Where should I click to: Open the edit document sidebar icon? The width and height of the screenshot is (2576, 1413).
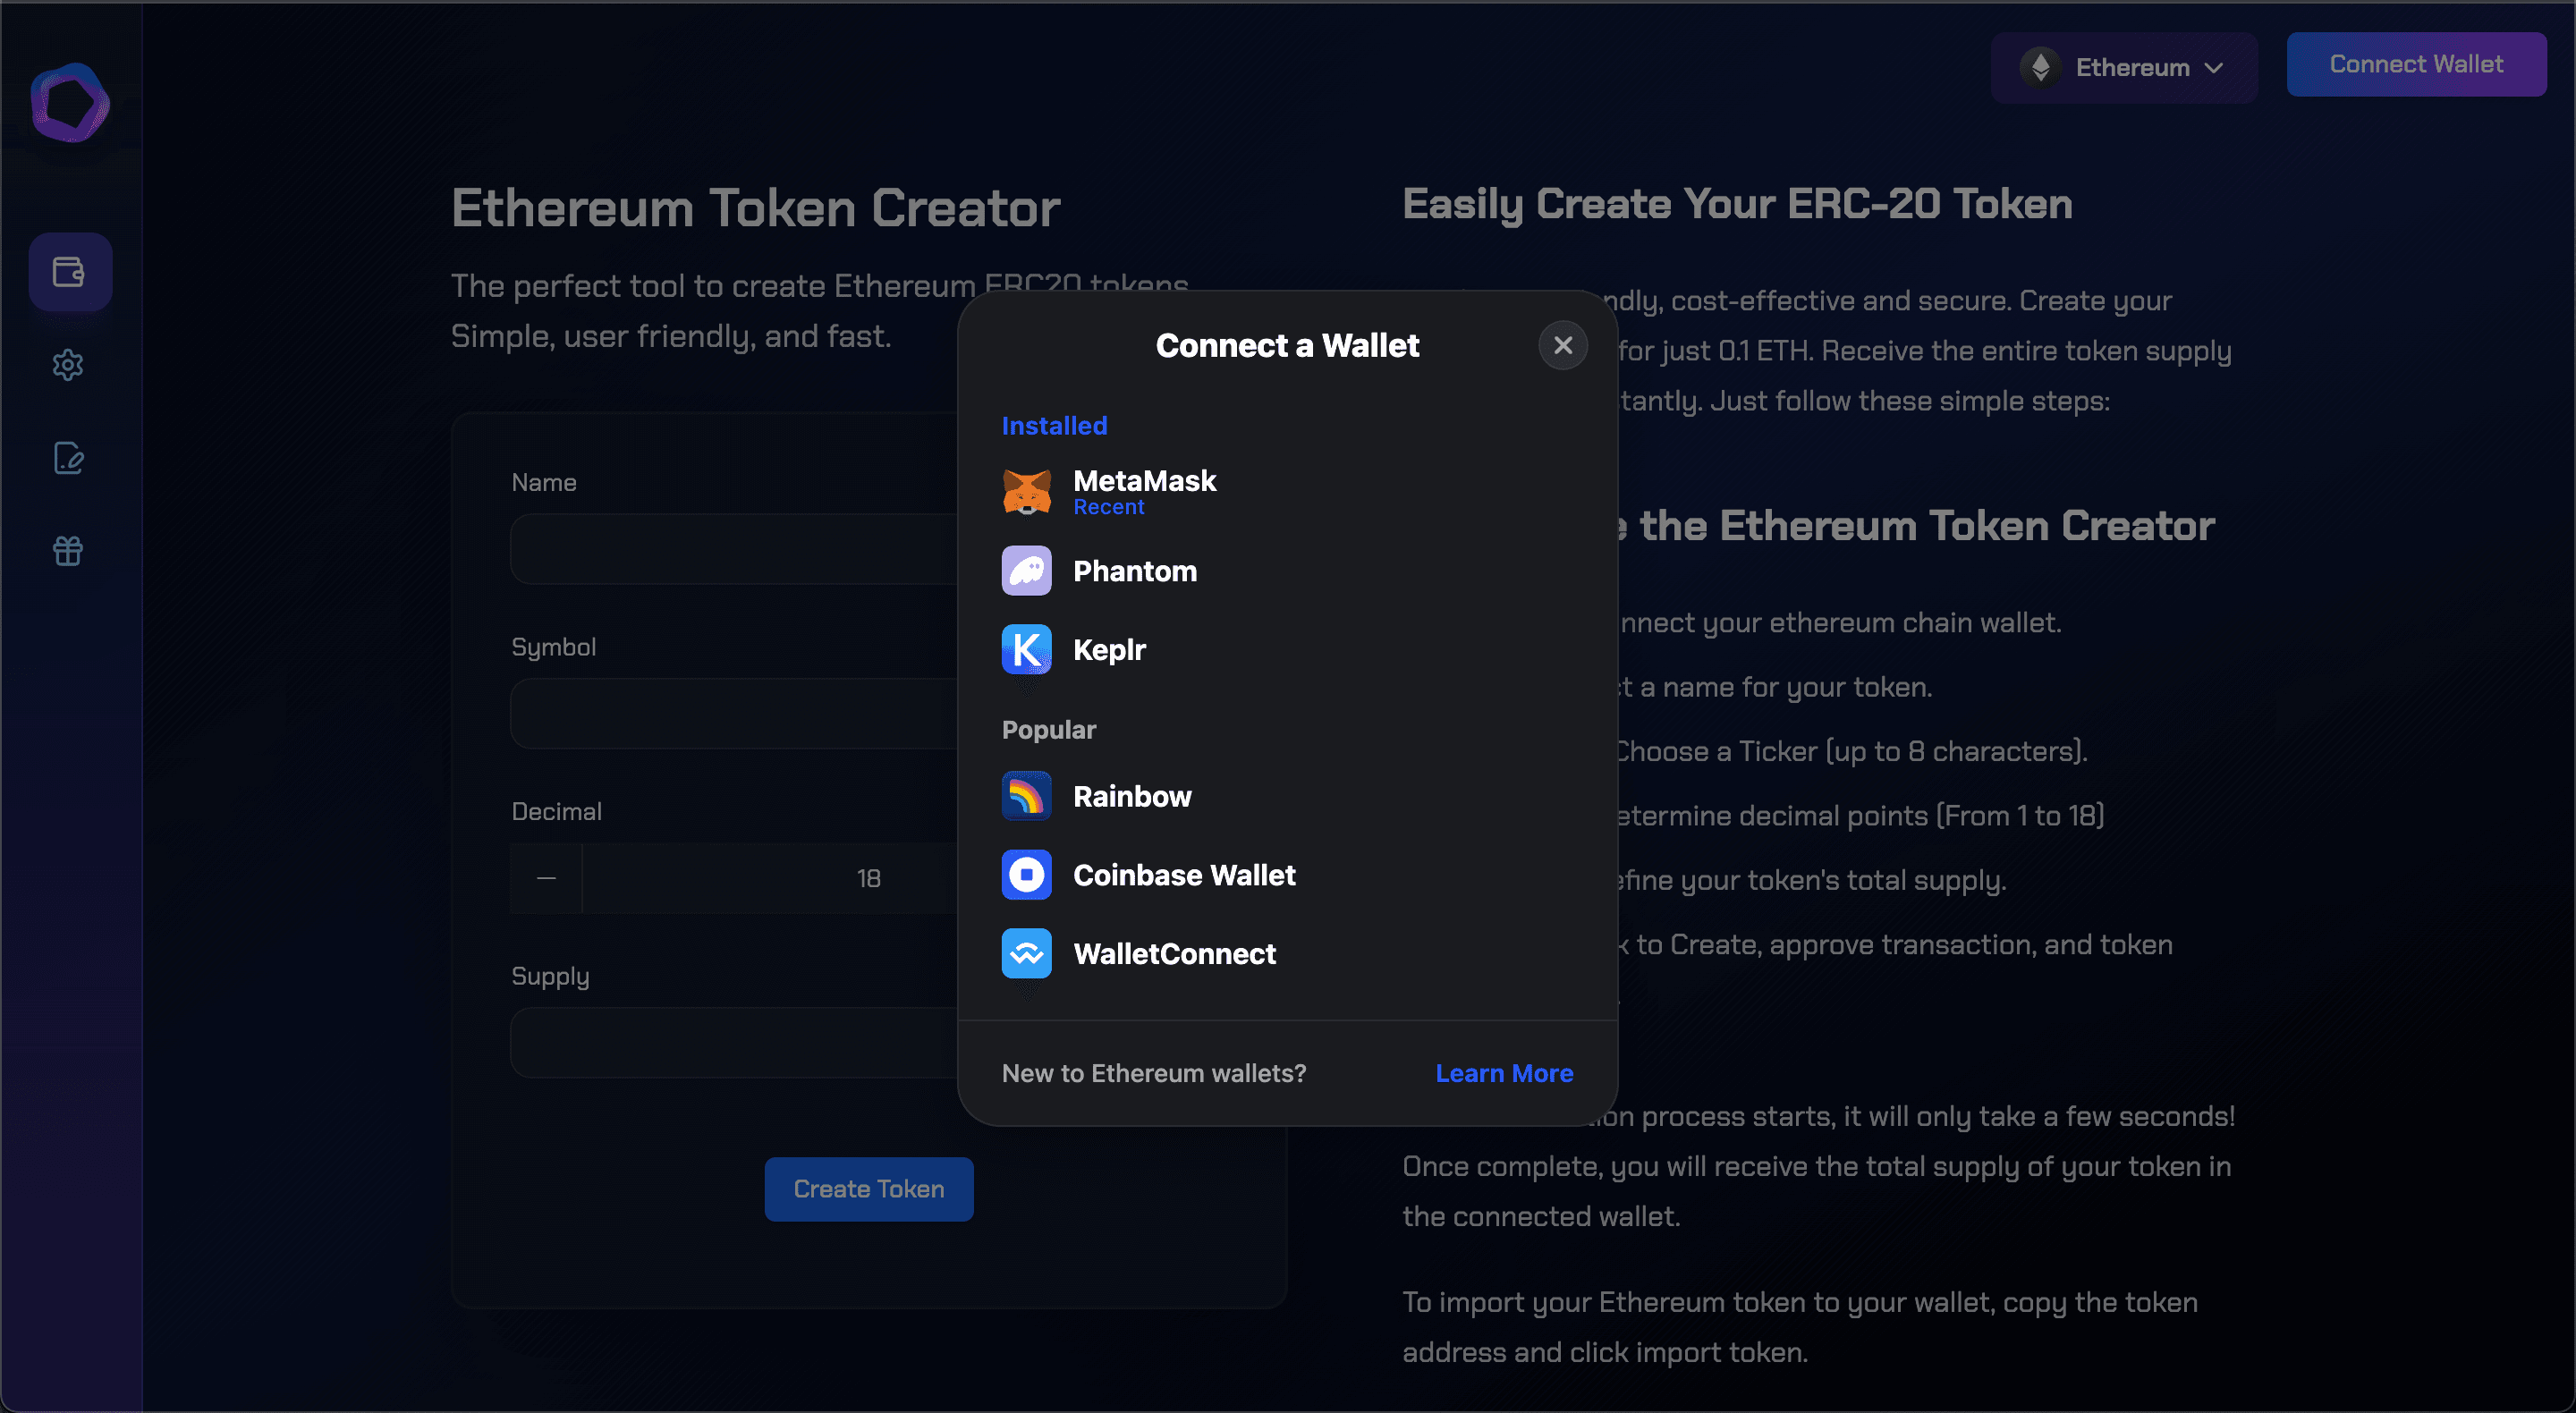click(68, 458)
